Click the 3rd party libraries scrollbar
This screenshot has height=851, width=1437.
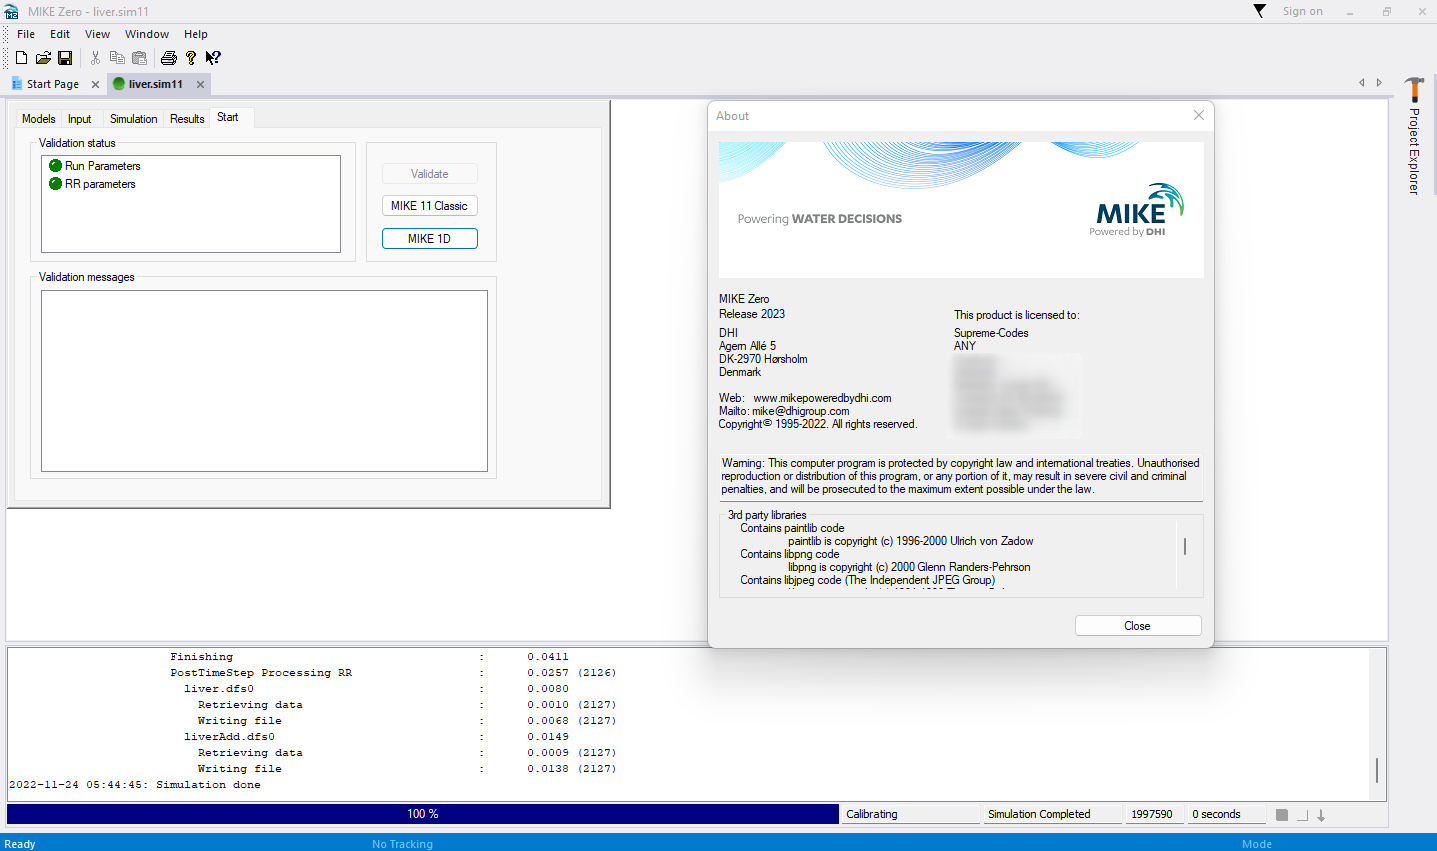pos(1185,547)
